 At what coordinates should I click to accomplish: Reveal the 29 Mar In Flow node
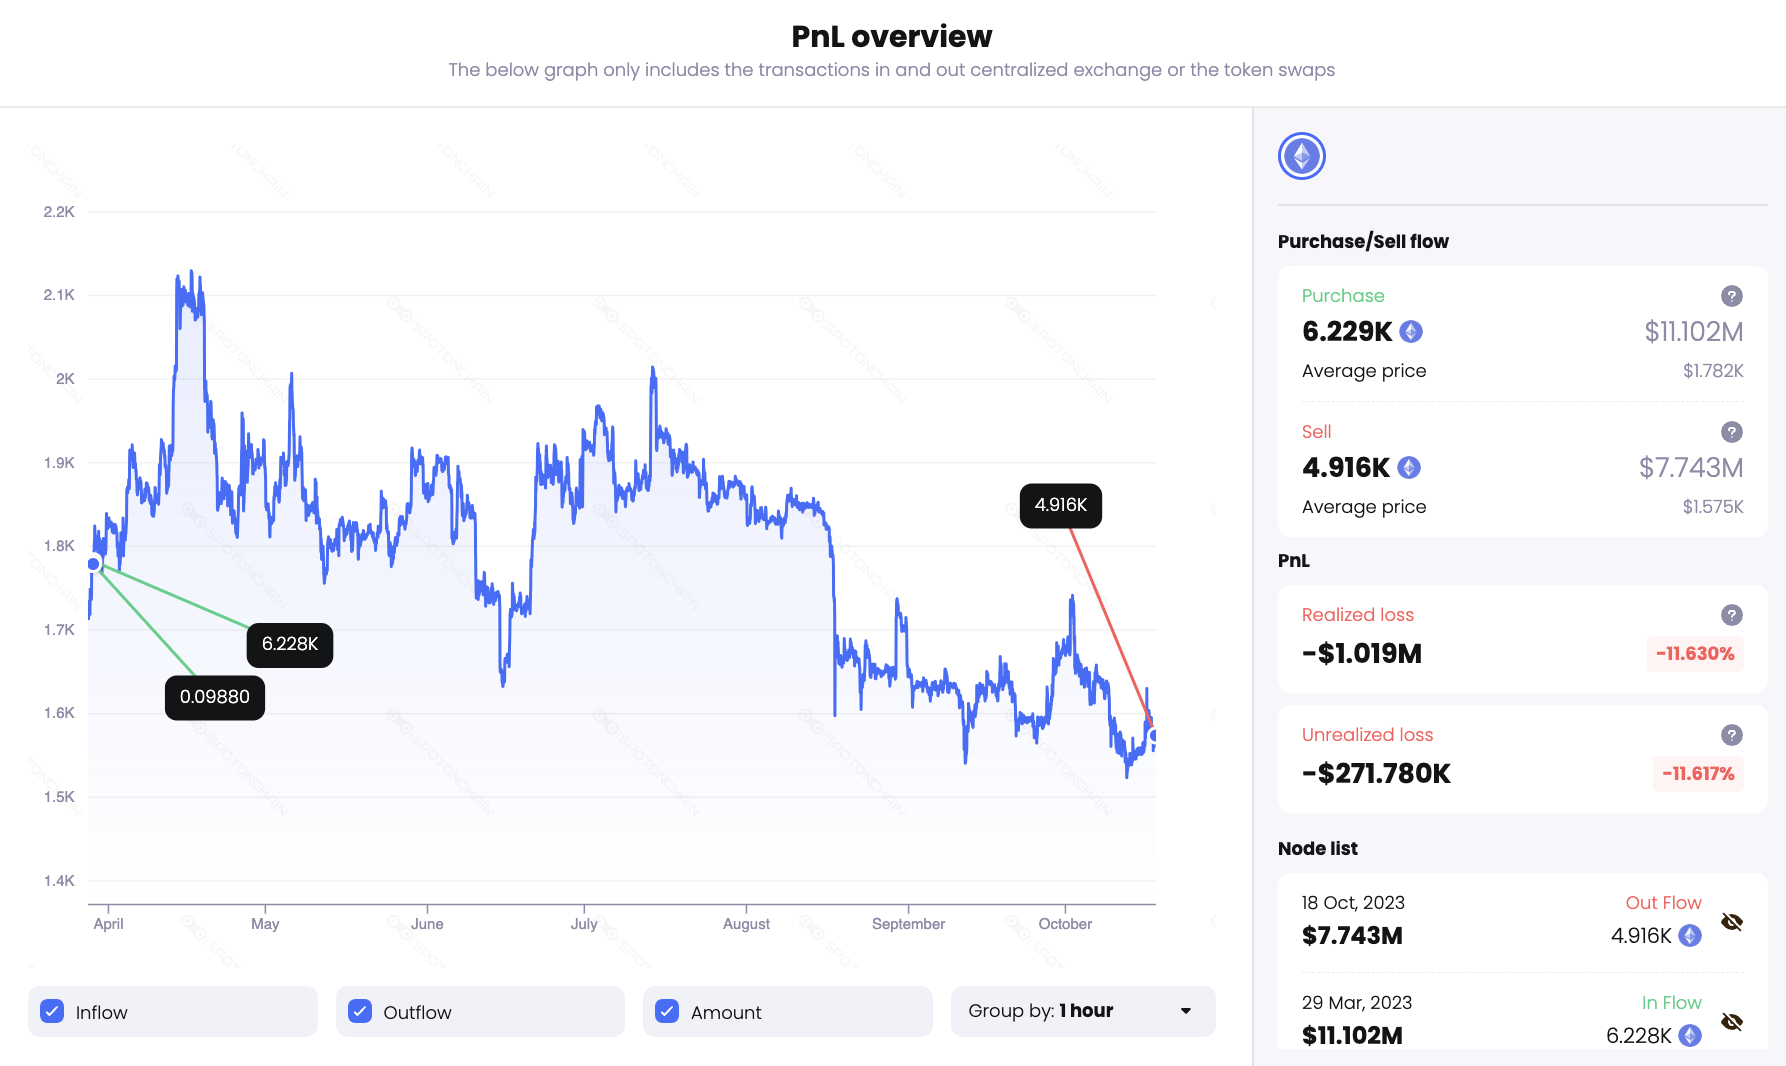(x=1733, y=1022)
